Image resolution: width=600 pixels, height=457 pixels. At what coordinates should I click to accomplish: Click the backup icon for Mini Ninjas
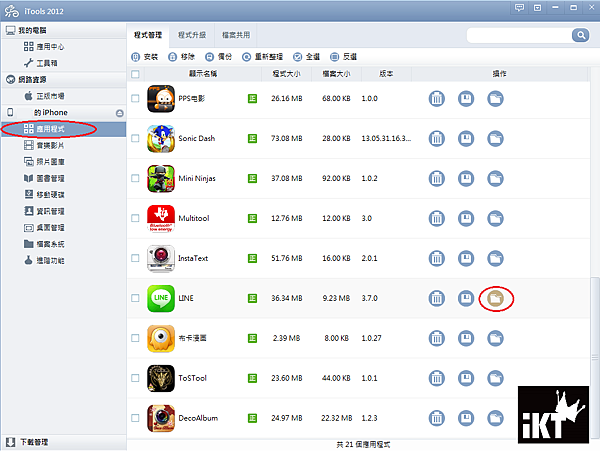(466, 178)
